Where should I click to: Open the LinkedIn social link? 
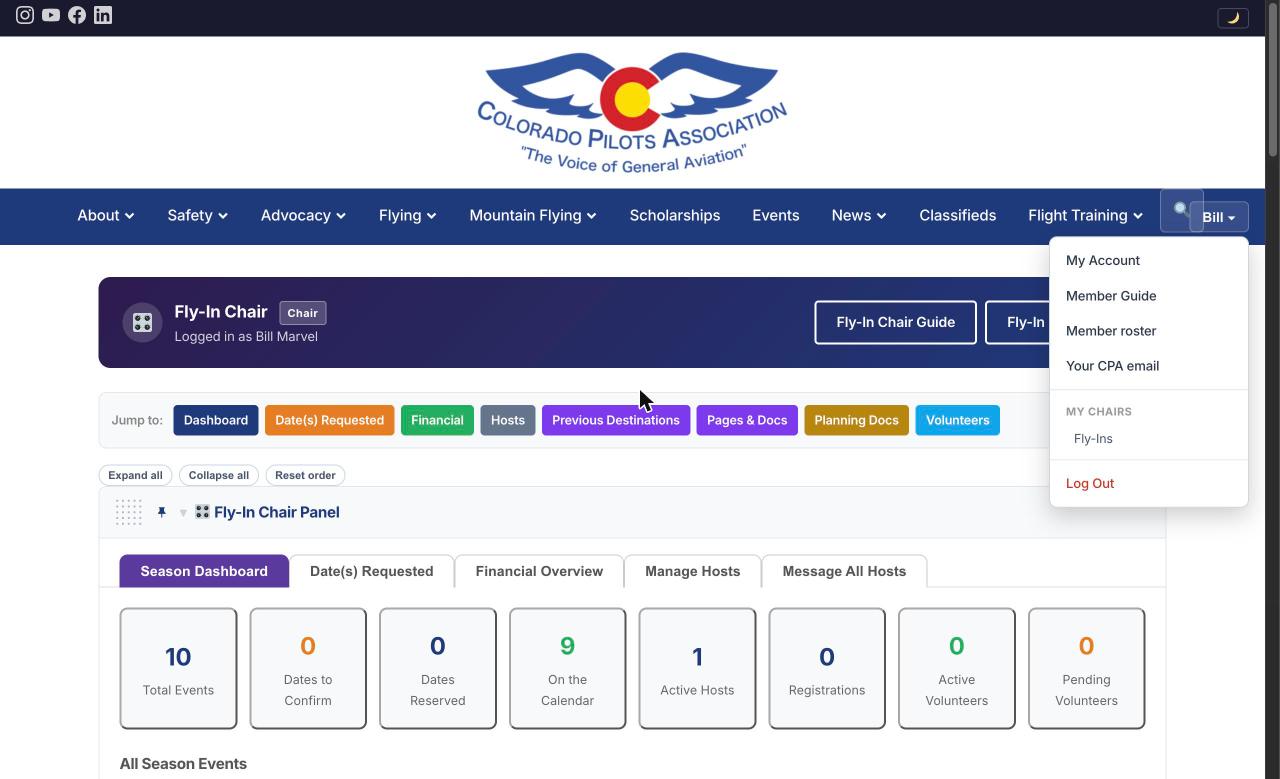pyautogui.click(x=103, y=15)
